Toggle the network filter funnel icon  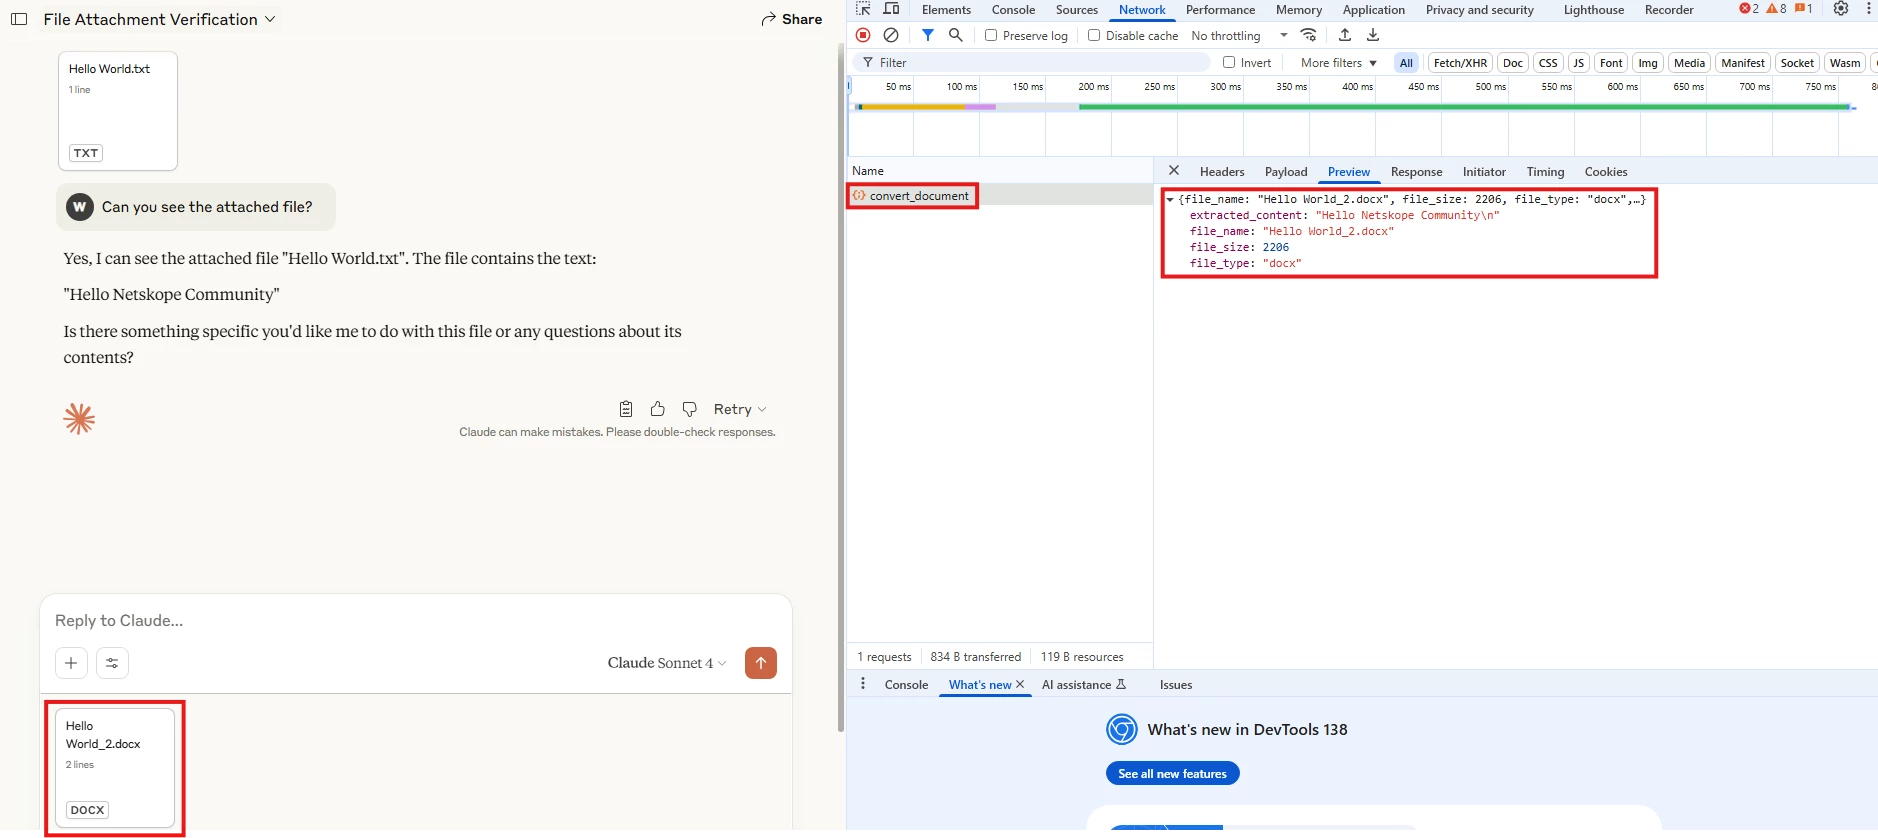(928, 35)
